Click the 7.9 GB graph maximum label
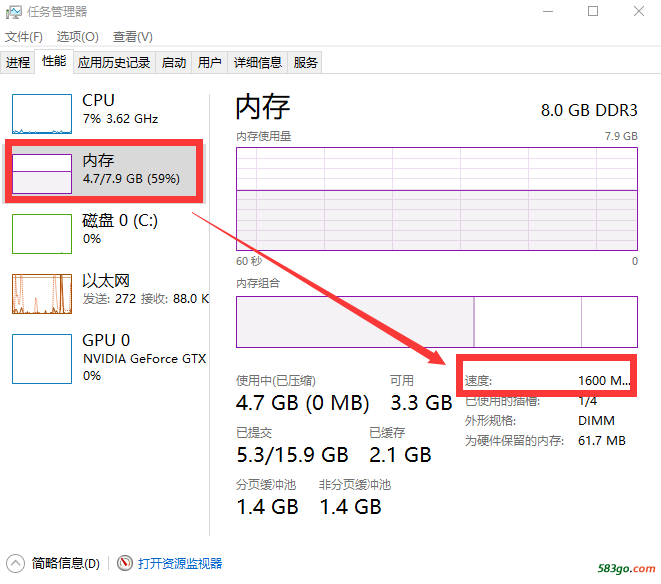This screenshot has width=661, height=584. [621, 136]
